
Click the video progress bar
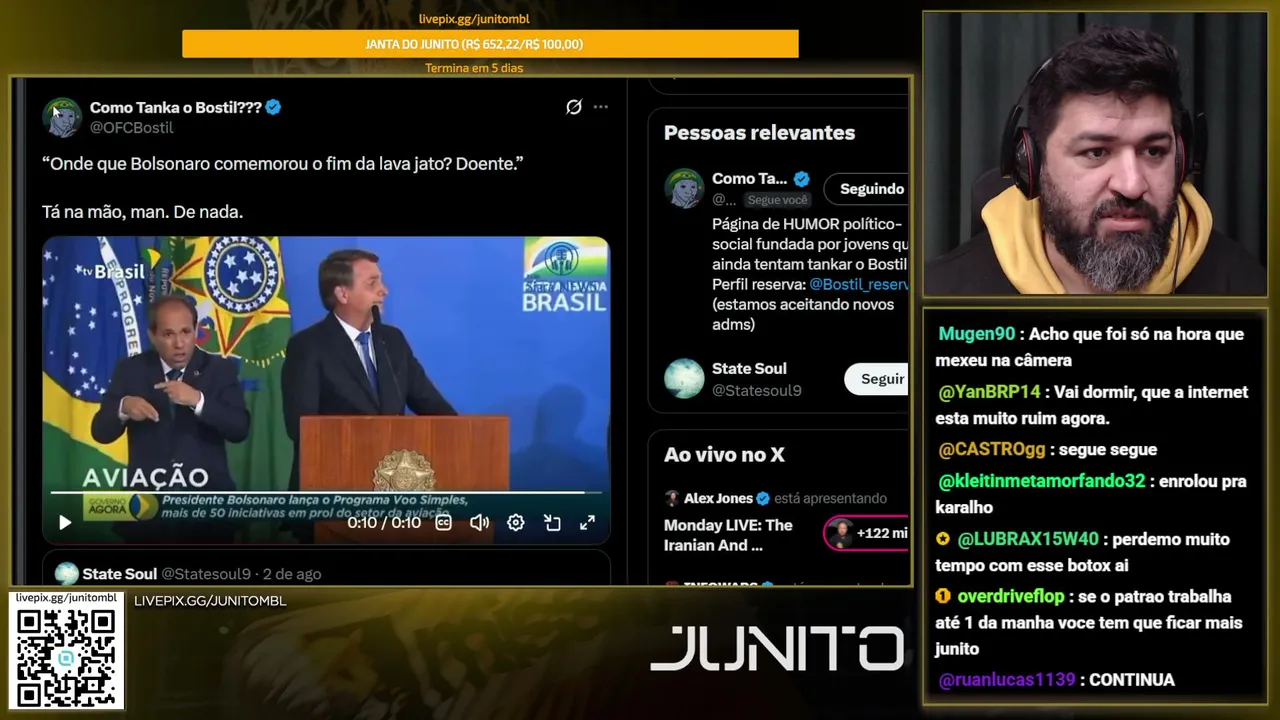pos(326,493)
